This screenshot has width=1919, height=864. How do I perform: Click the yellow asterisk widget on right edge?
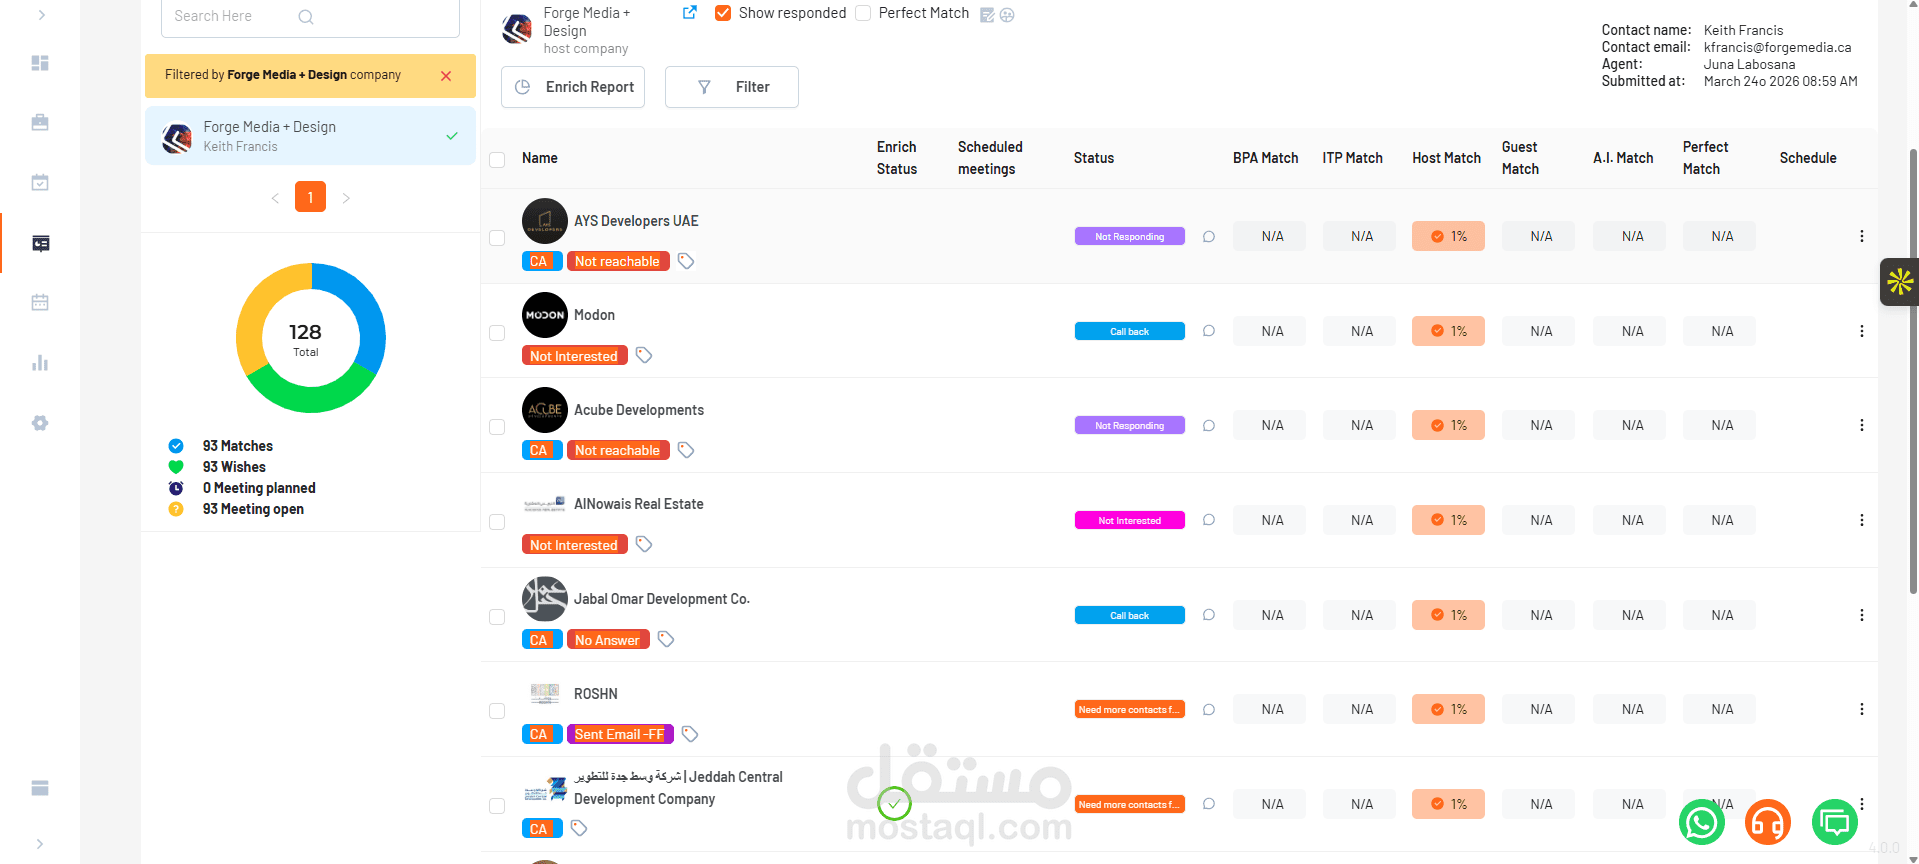(1900, 282)
